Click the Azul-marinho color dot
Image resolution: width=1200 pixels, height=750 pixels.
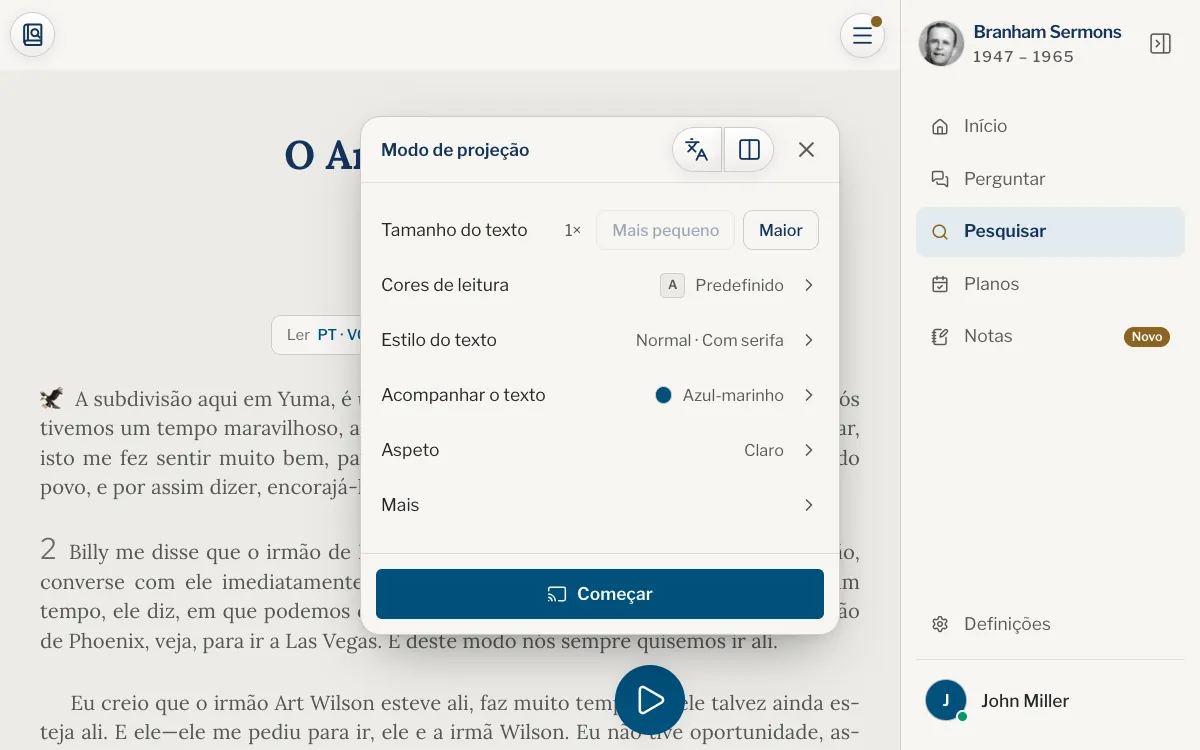point(663,395)
